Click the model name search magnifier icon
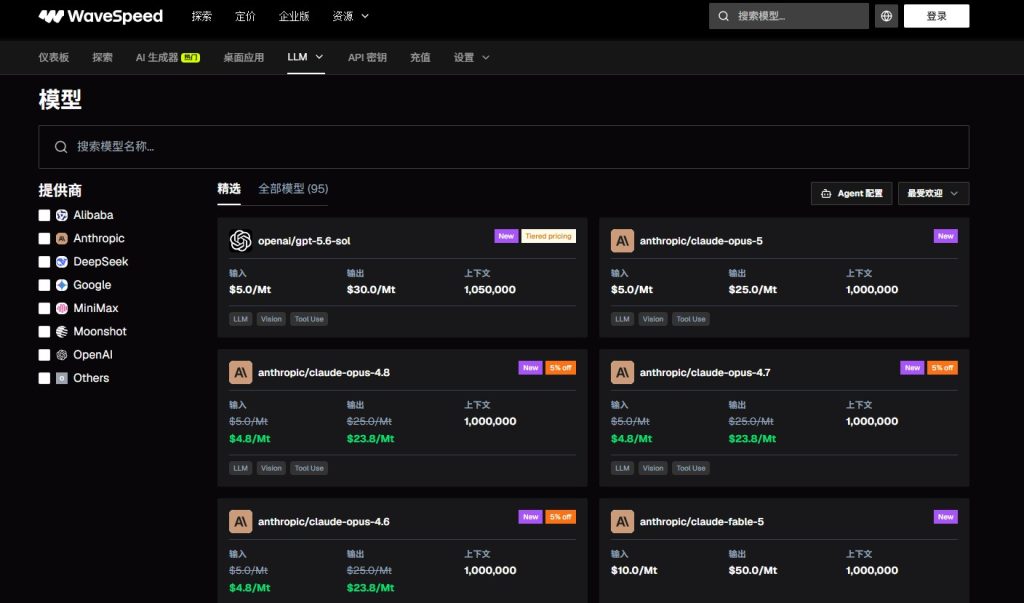This screenshot has width=1024, height=603. click(x=61, y=147)
